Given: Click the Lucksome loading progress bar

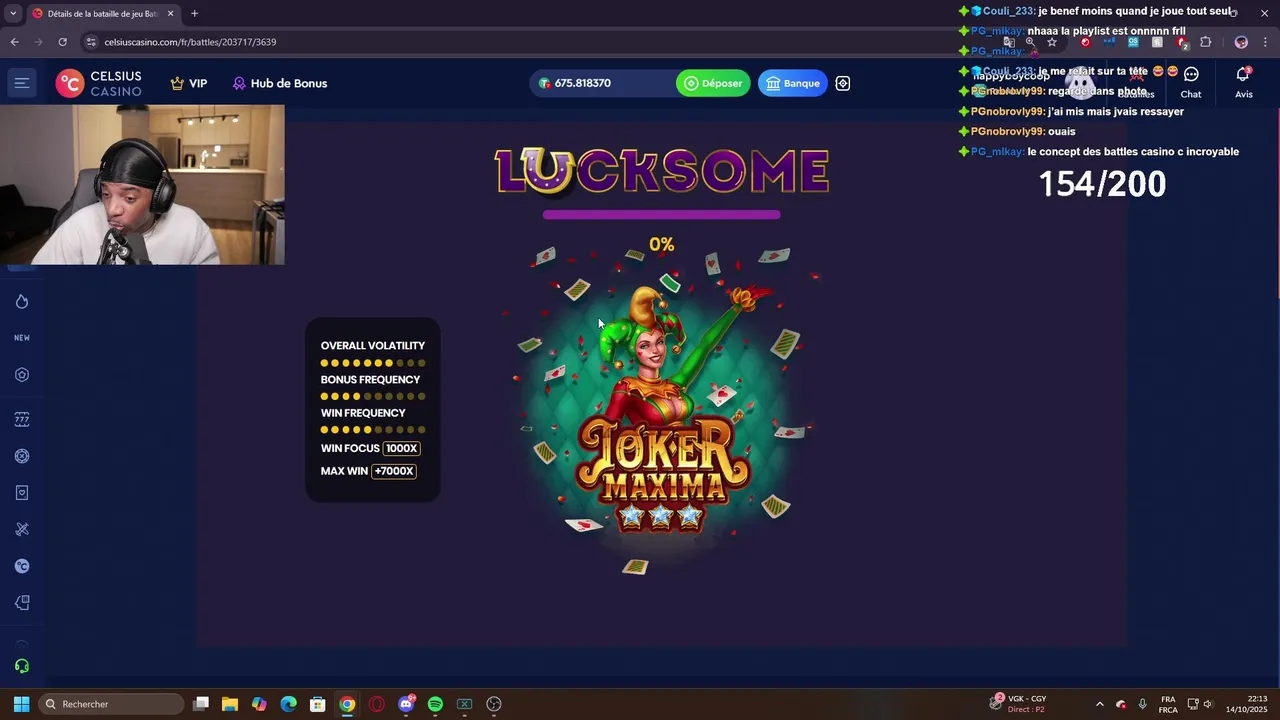Looking at the screenshot, I should tap(661, 214).
